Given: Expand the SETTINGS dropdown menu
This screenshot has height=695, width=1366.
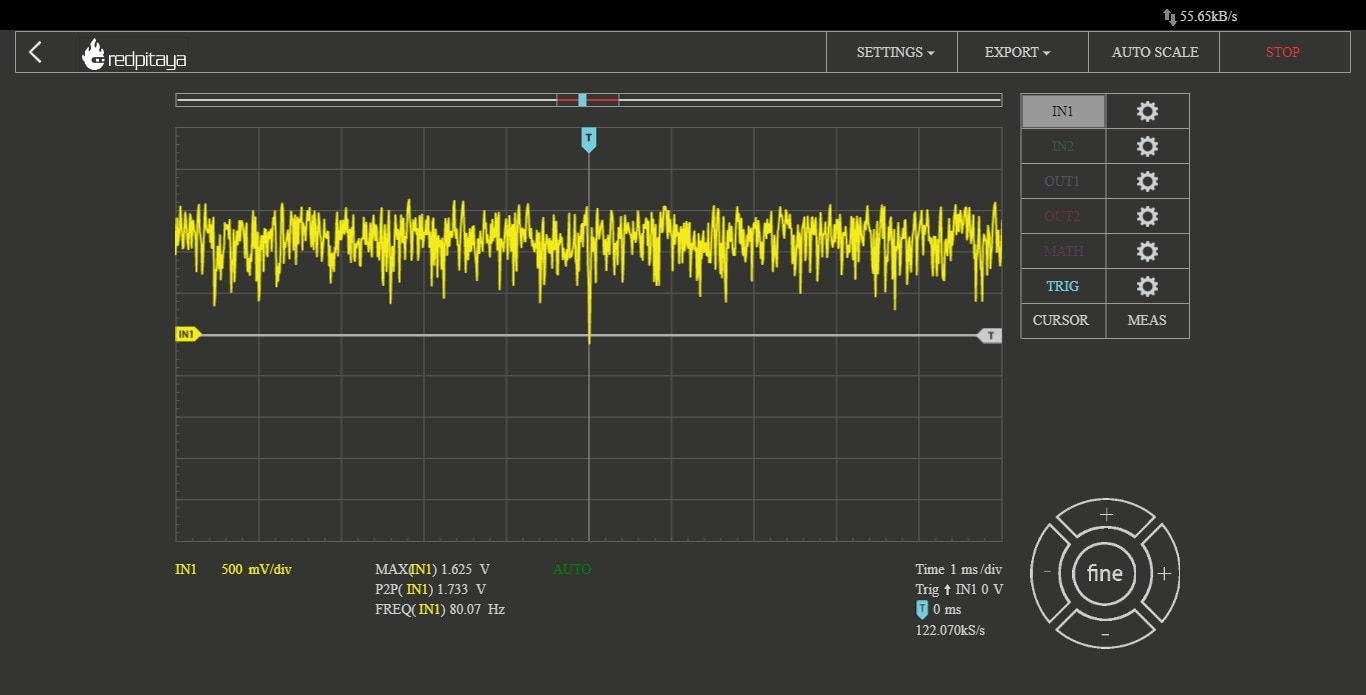Looking at the screenshot, I should point(894,52).
